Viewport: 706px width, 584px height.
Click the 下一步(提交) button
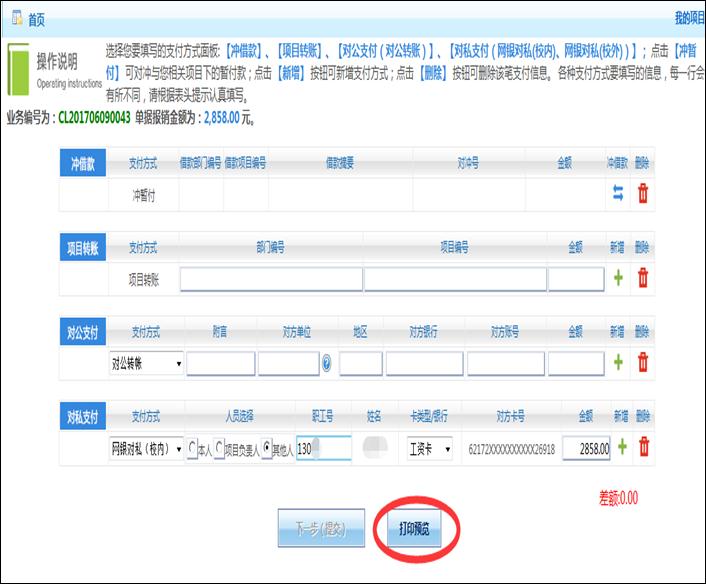[321, 528]
